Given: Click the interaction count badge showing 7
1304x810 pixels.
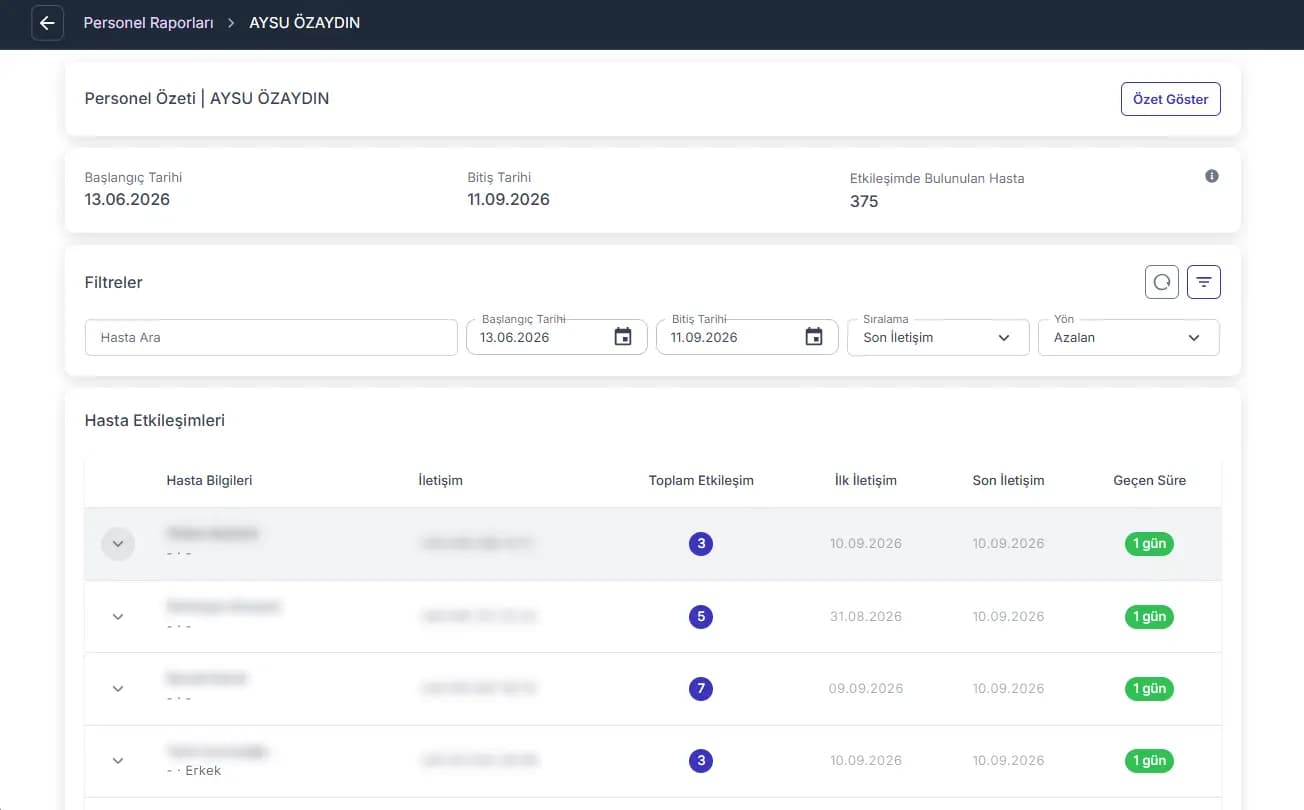Looking at the screenshot, I should coord(701,689).
